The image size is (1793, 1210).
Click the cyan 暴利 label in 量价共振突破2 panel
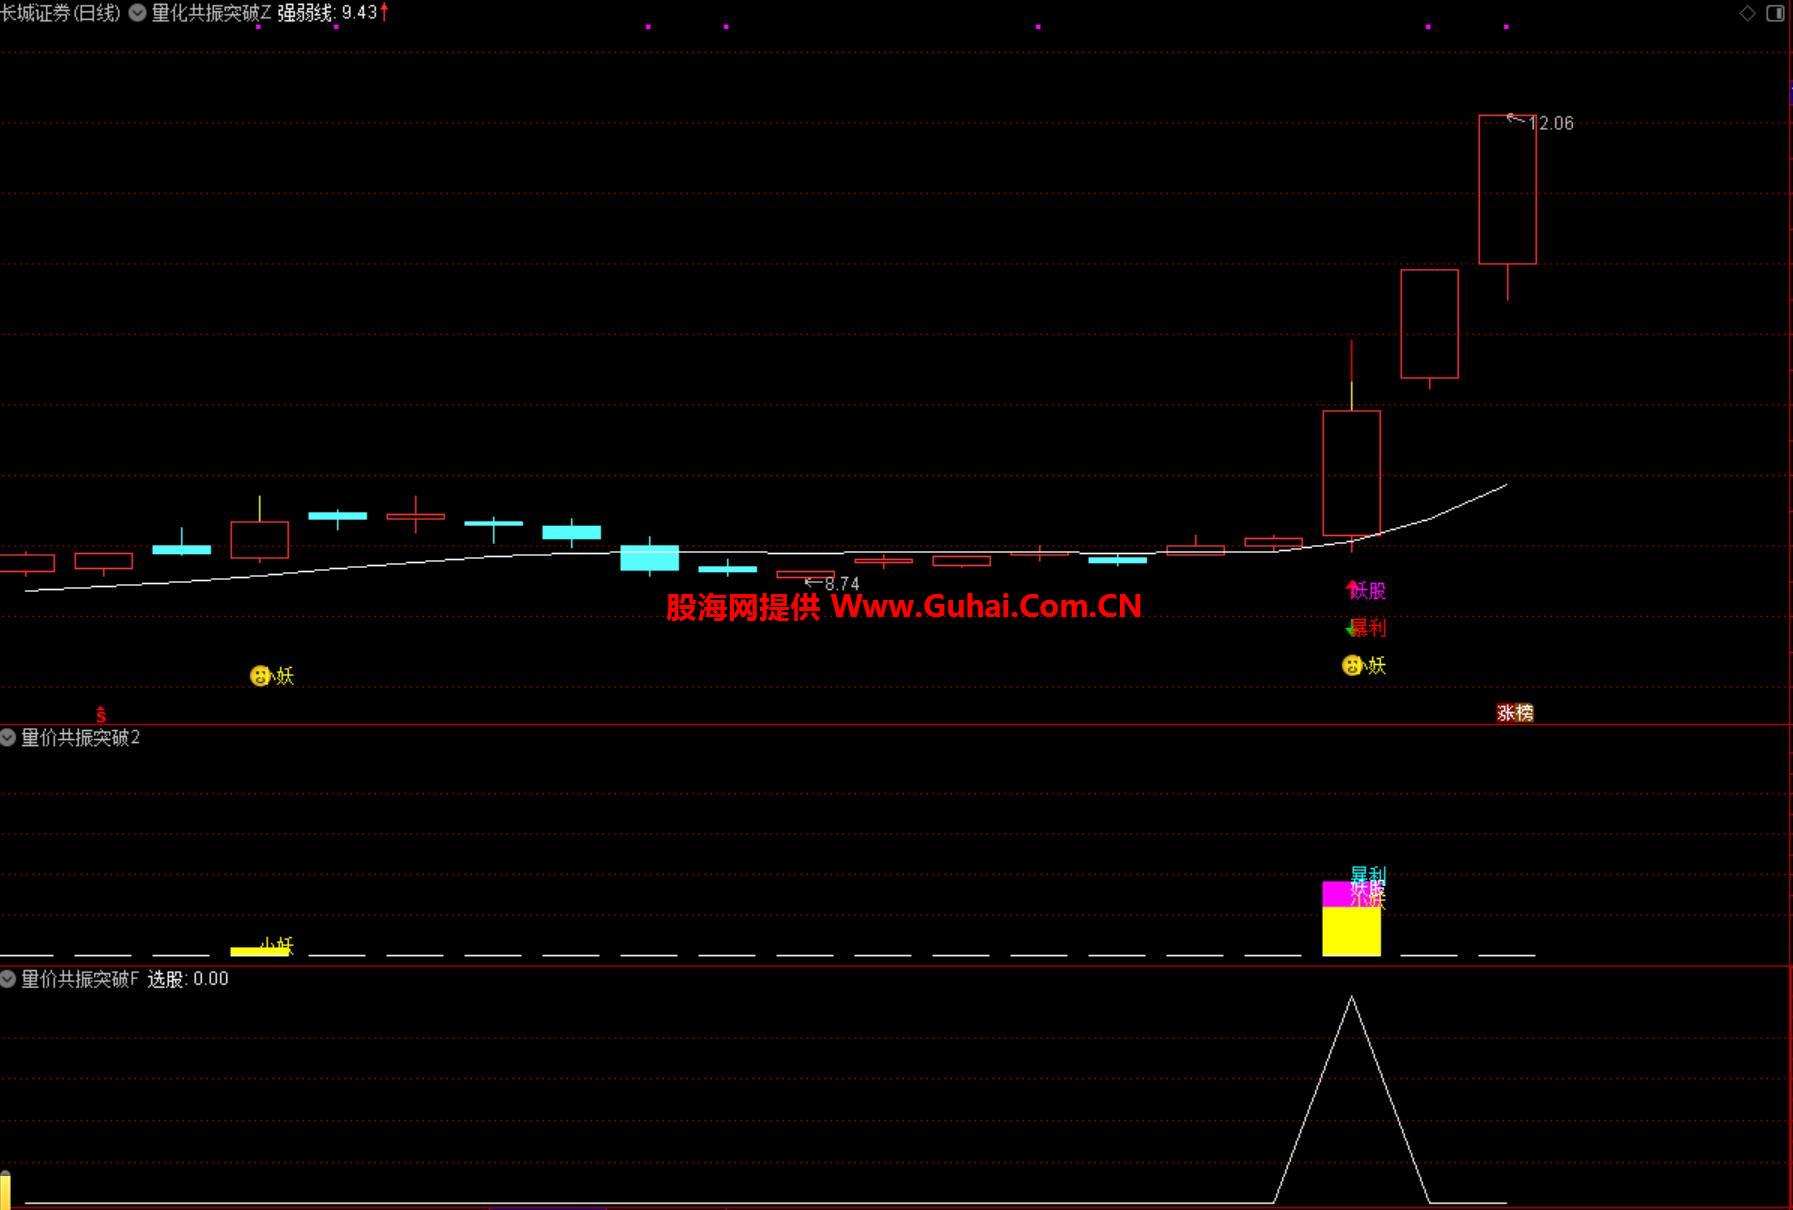click(x=1367, y=874)
